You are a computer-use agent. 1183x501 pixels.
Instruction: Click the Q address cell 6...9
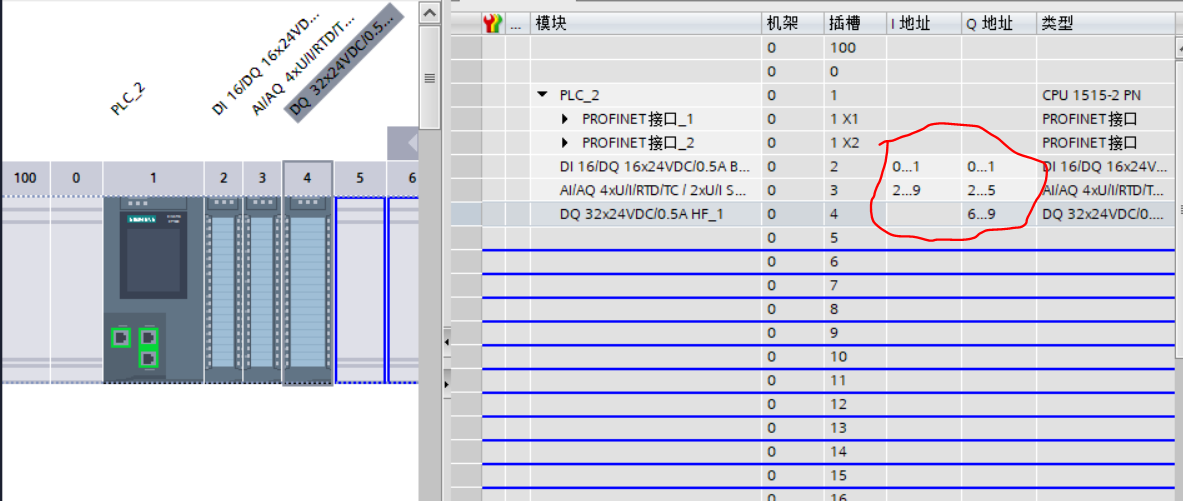pyautogui.click(x=981, y=214)
